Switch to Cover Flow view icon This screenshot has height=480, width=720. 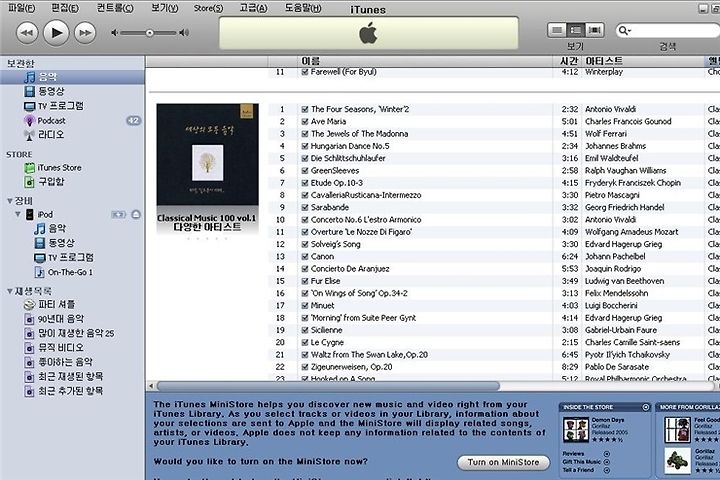point(594,30)
